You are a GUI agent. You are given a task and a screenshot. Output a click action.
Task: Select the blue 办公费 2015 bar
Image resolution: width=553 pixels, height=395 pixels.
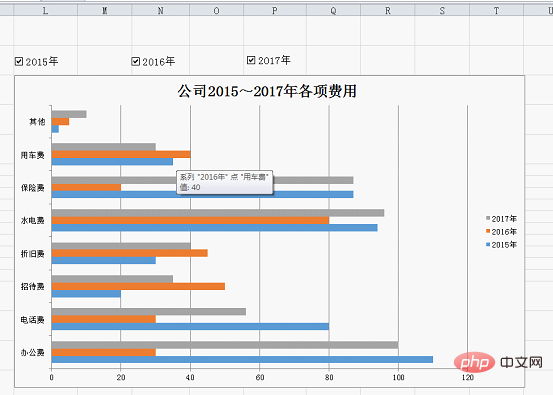point(242,359)
